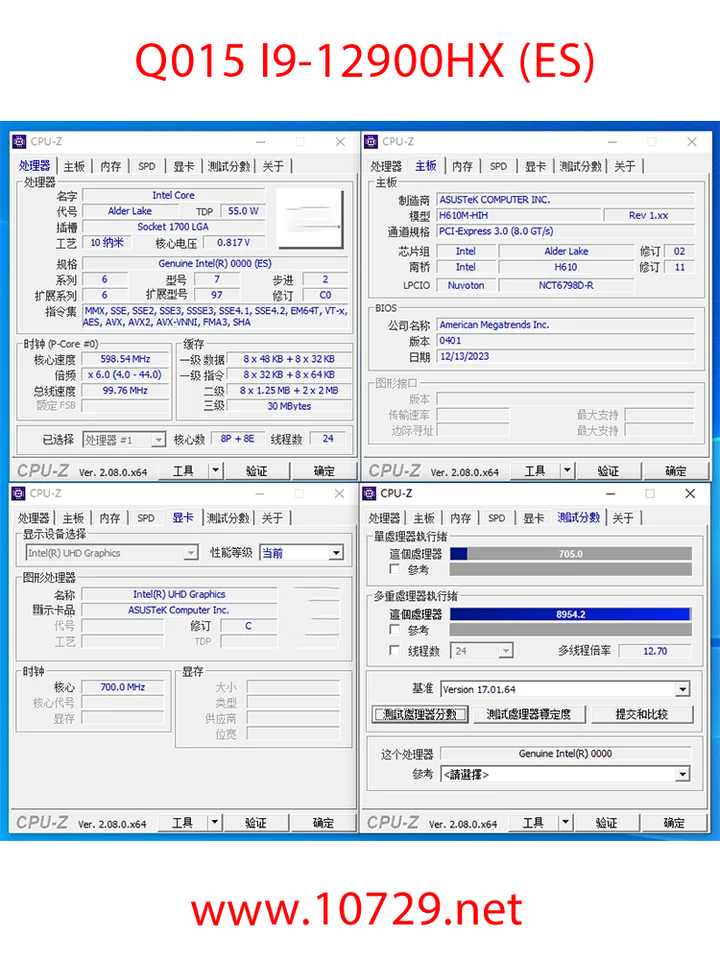
Task: Open 工具 dropdown arrow in graphics window
Action: pyautogui.click(x=214, y=822)
